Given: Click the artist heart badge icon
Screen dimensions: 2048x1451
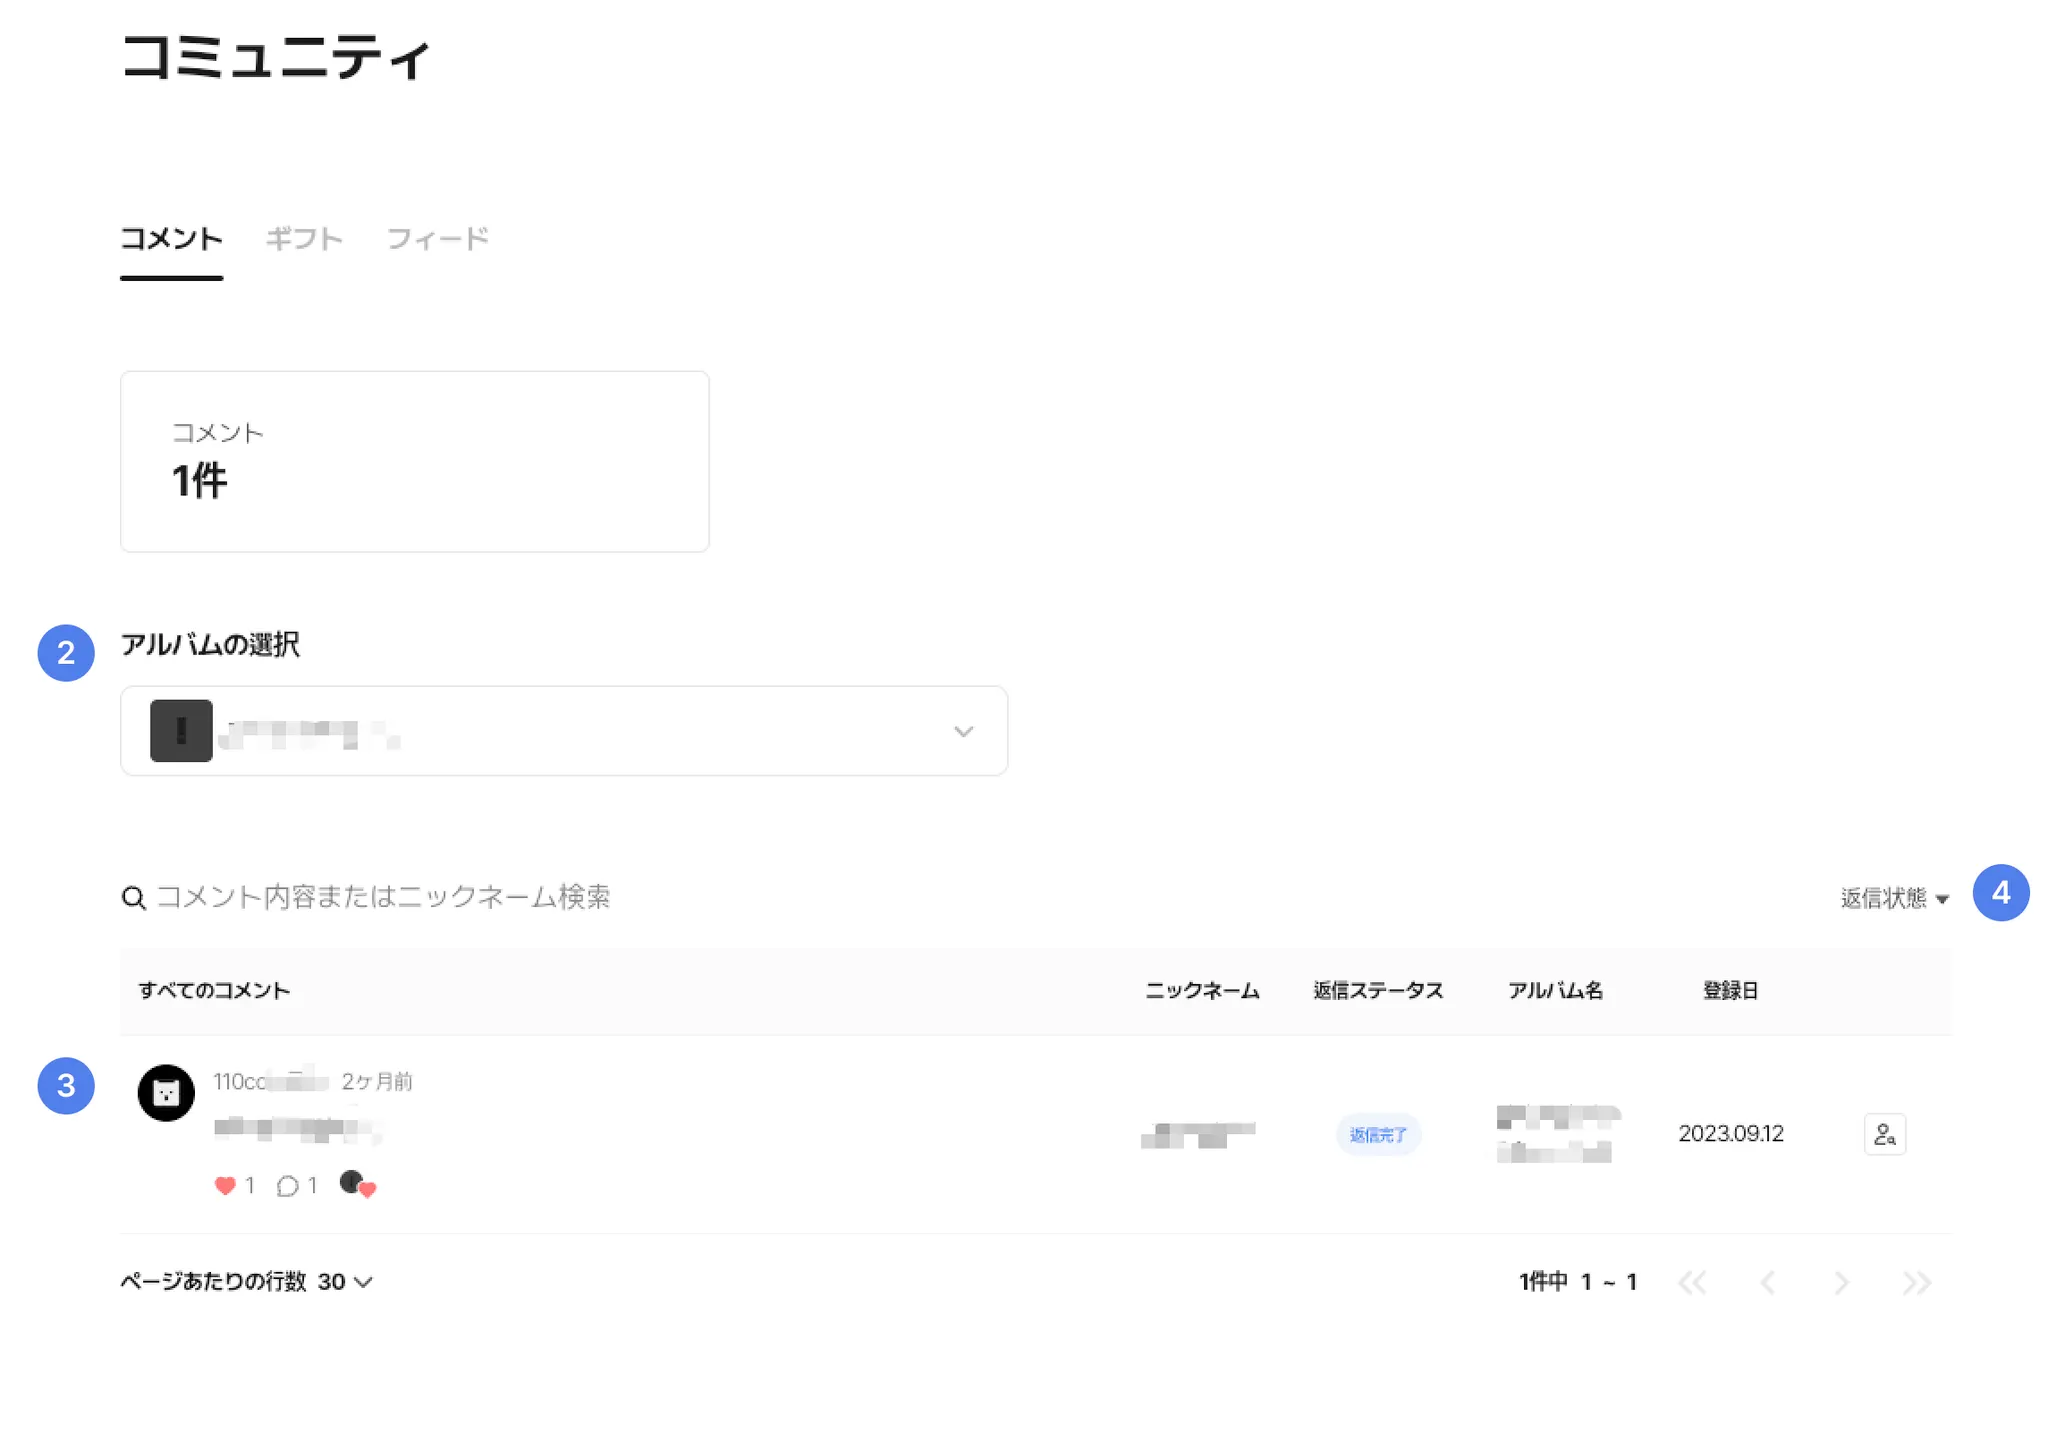Looking at the screenshot, I should point(357,1184).
